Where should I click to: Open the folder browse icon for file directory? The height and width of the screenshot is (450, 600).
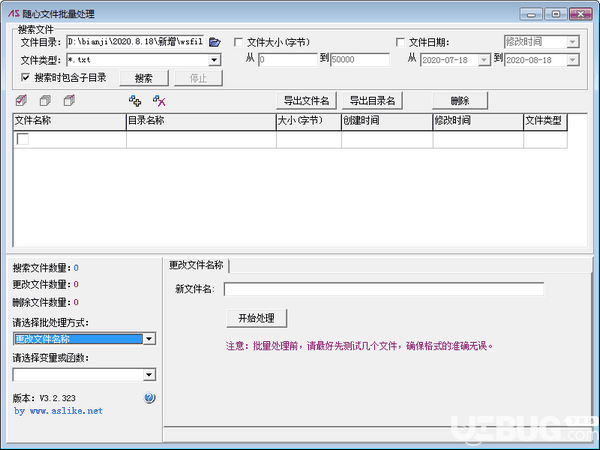pos(215,42)
